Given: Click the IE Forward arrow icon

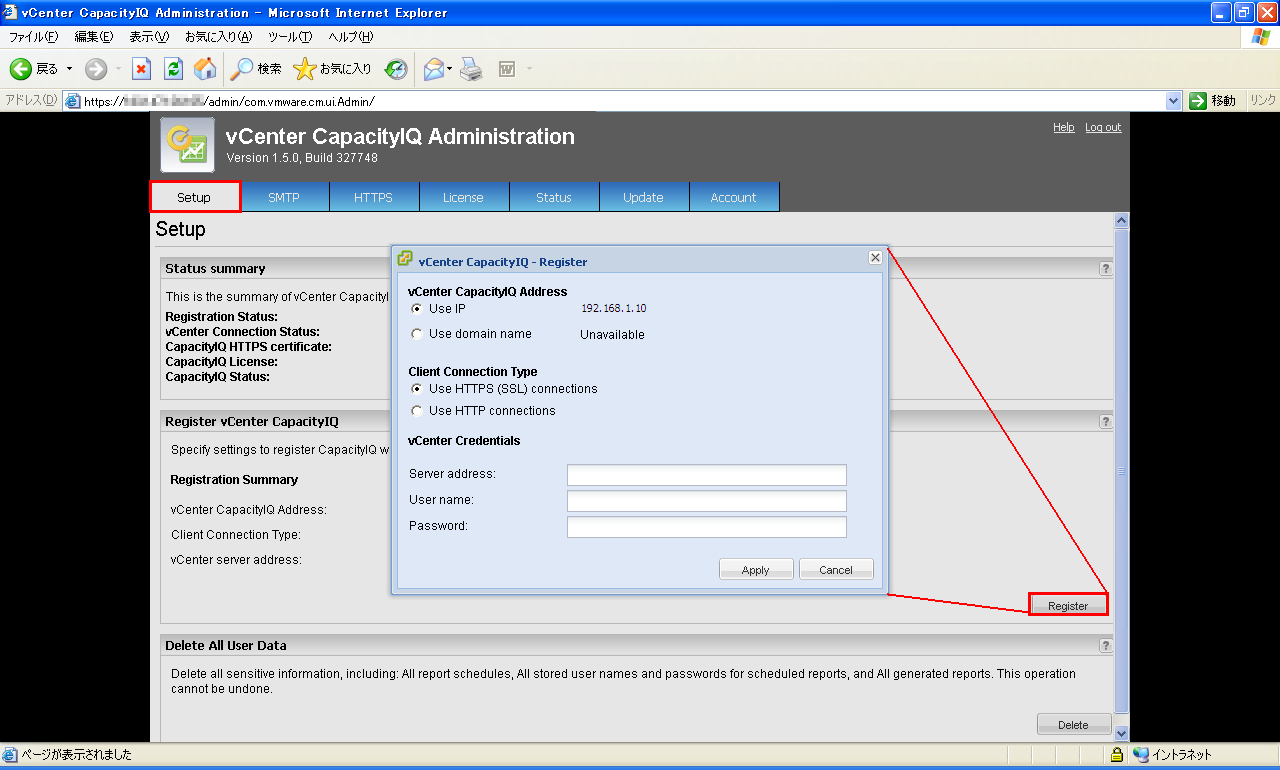Looking at the screenshot, I should click(x=96, y=69).
